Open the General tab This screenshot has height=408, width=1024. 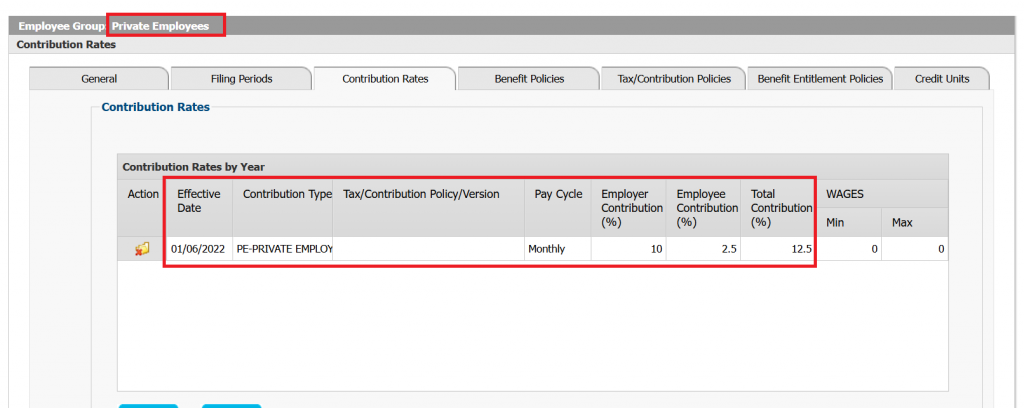99,79
